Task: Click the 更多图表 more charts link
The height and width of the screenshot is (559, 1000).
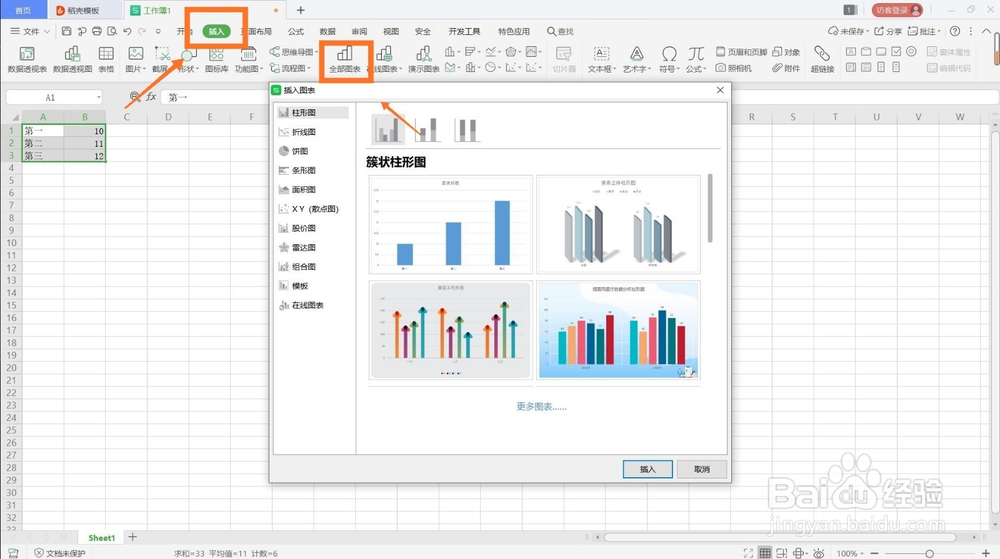Action: pyautogui.click(x=541, y=407)
